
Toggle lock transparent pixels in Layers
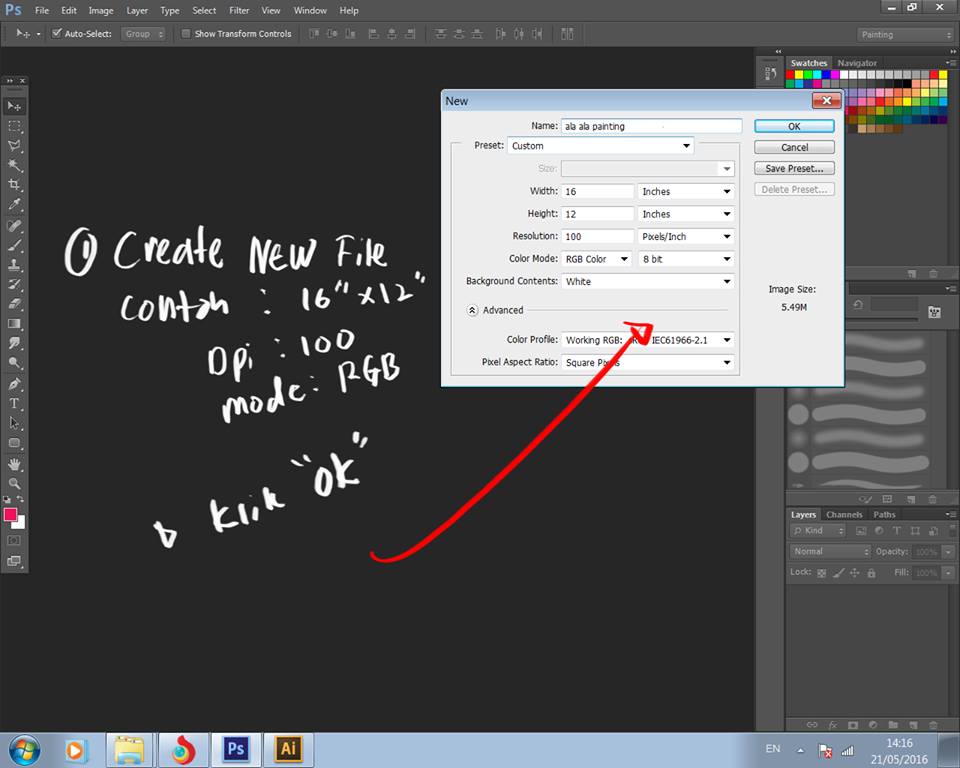point(821,573)
